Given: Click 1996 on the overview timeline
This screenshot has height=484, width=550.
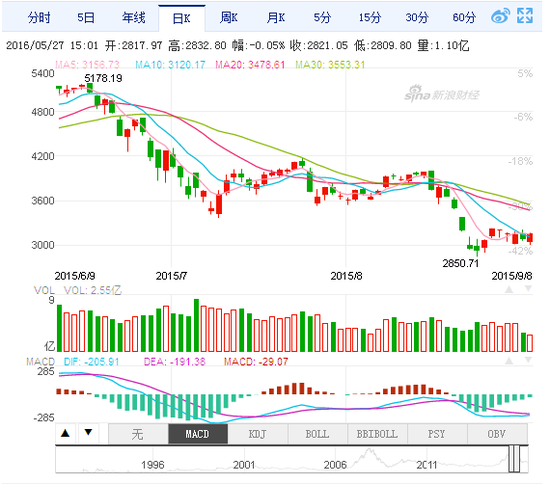Looking at the screenshot, I should coord(153,465).
